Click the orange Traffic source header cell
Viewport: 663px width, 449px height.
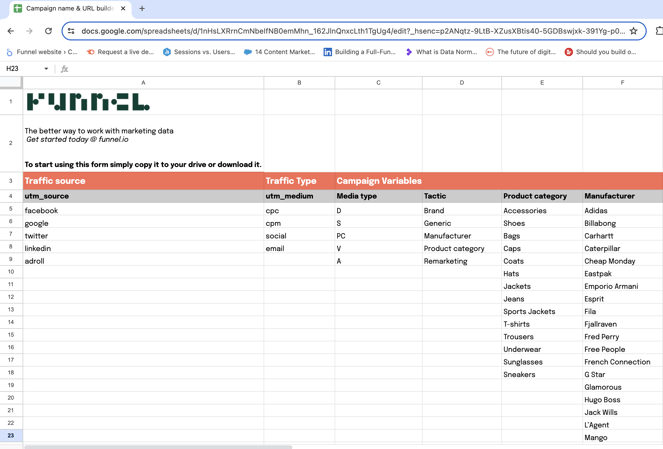click(143, 181)
